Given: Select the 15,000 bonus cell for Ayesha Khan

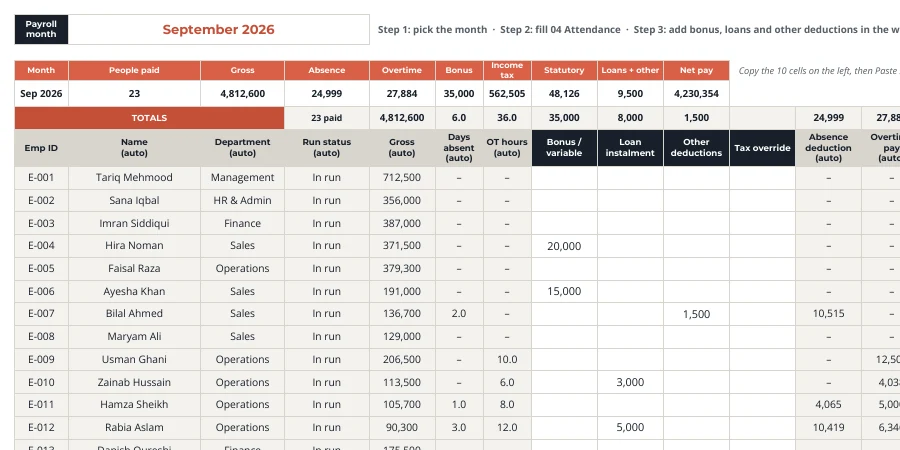Looking at the screenshot, I should point(564,292).
